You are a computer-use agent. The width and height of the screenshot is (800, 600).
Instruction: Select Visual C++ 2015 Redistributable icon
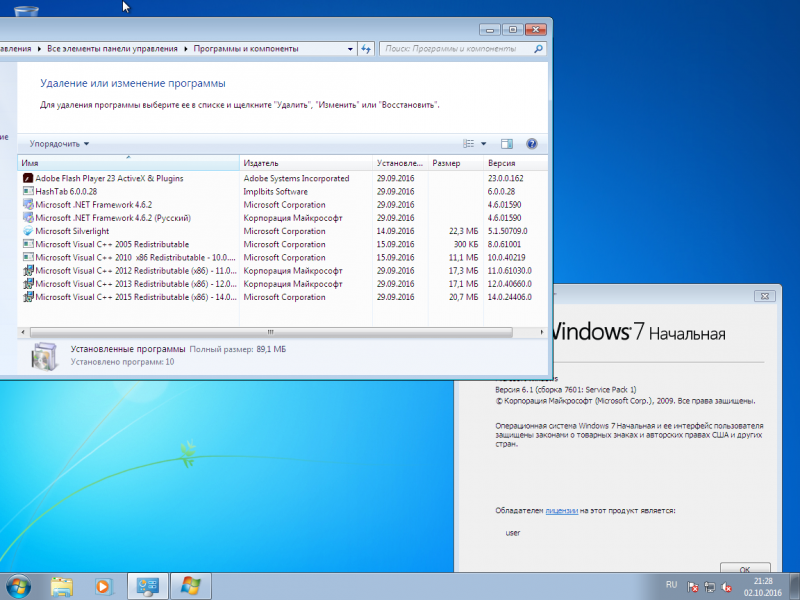click(x=28, y=297)
